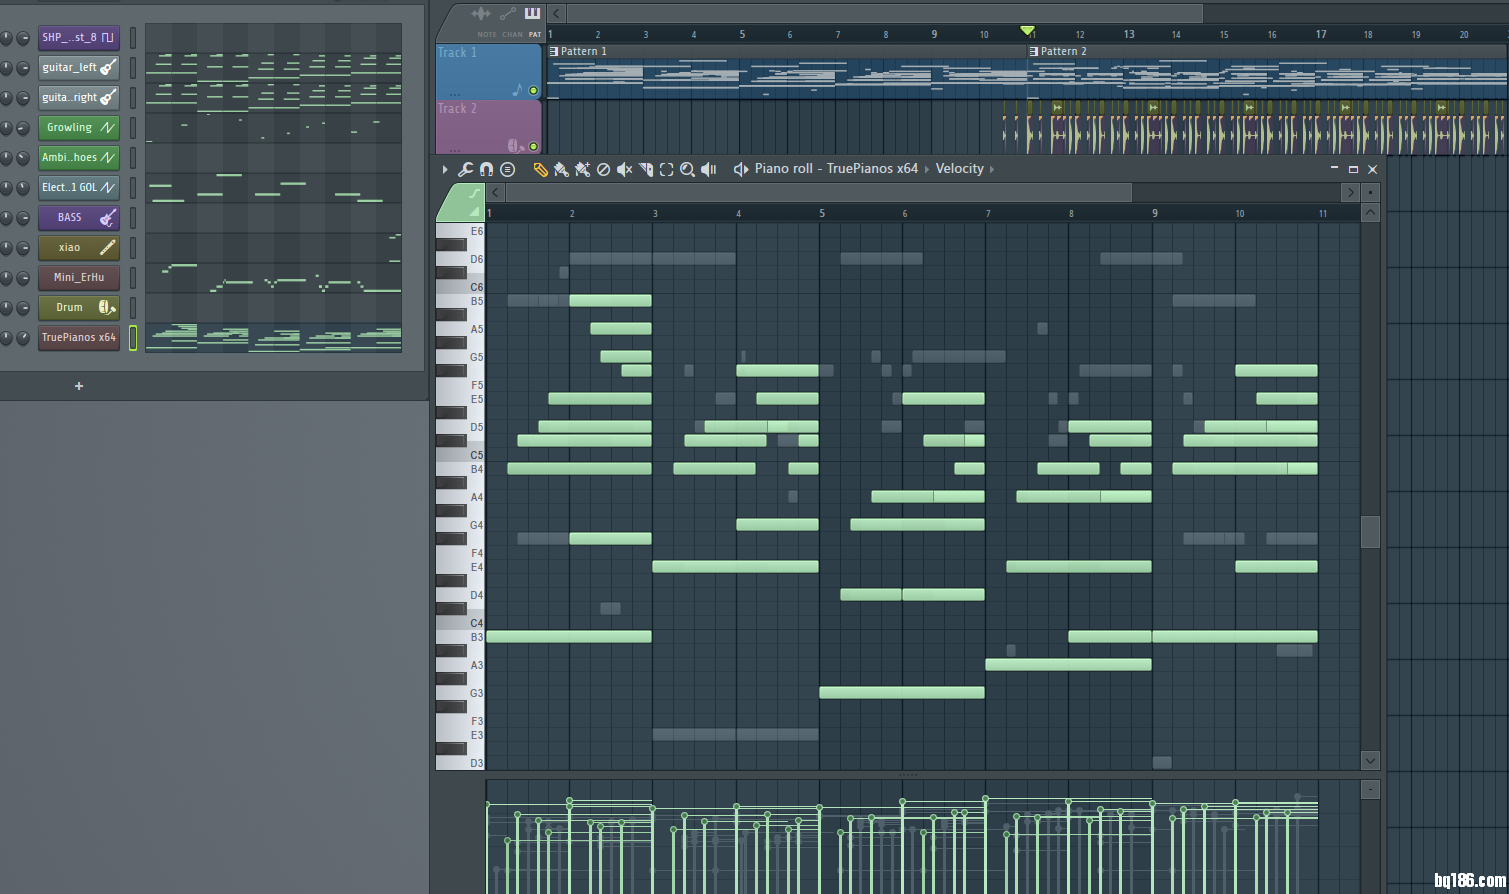
Task: Open the Pattern 1 clip menu icon
Action: click(554, 51)
